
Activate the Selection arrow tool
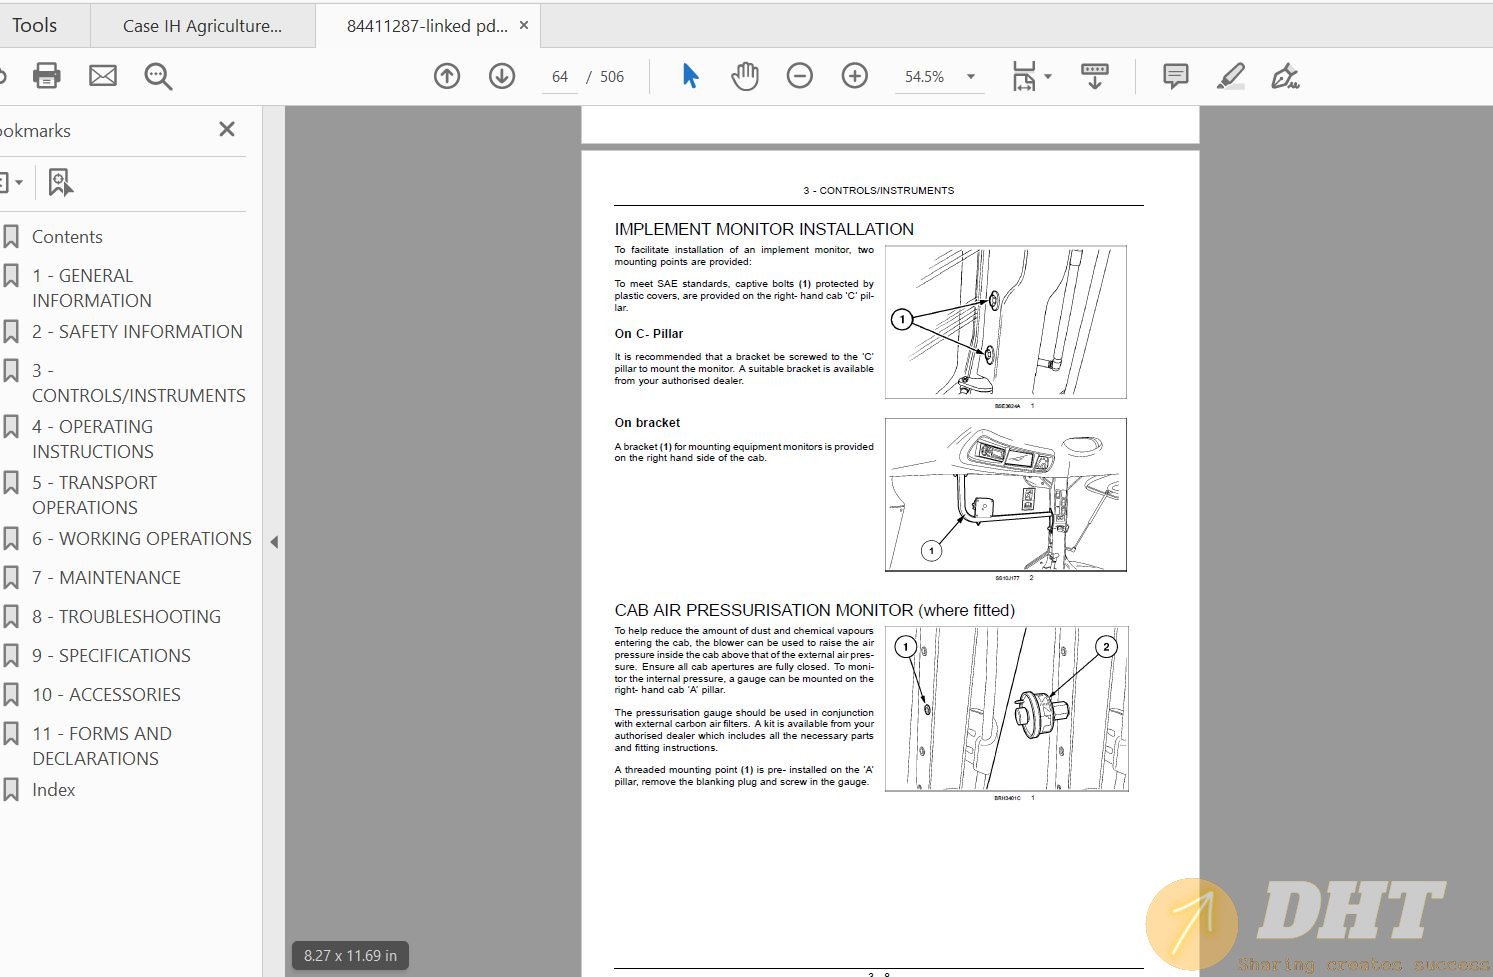690,76
